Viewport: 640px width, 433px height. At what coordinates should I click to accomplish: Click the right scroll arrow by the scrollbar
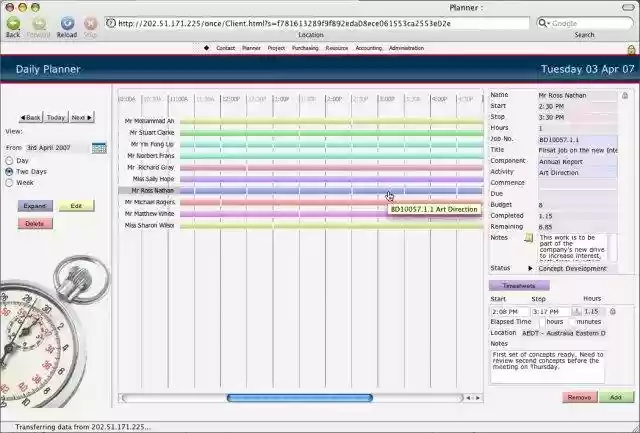pyautogui.click(x=478, y=397)
